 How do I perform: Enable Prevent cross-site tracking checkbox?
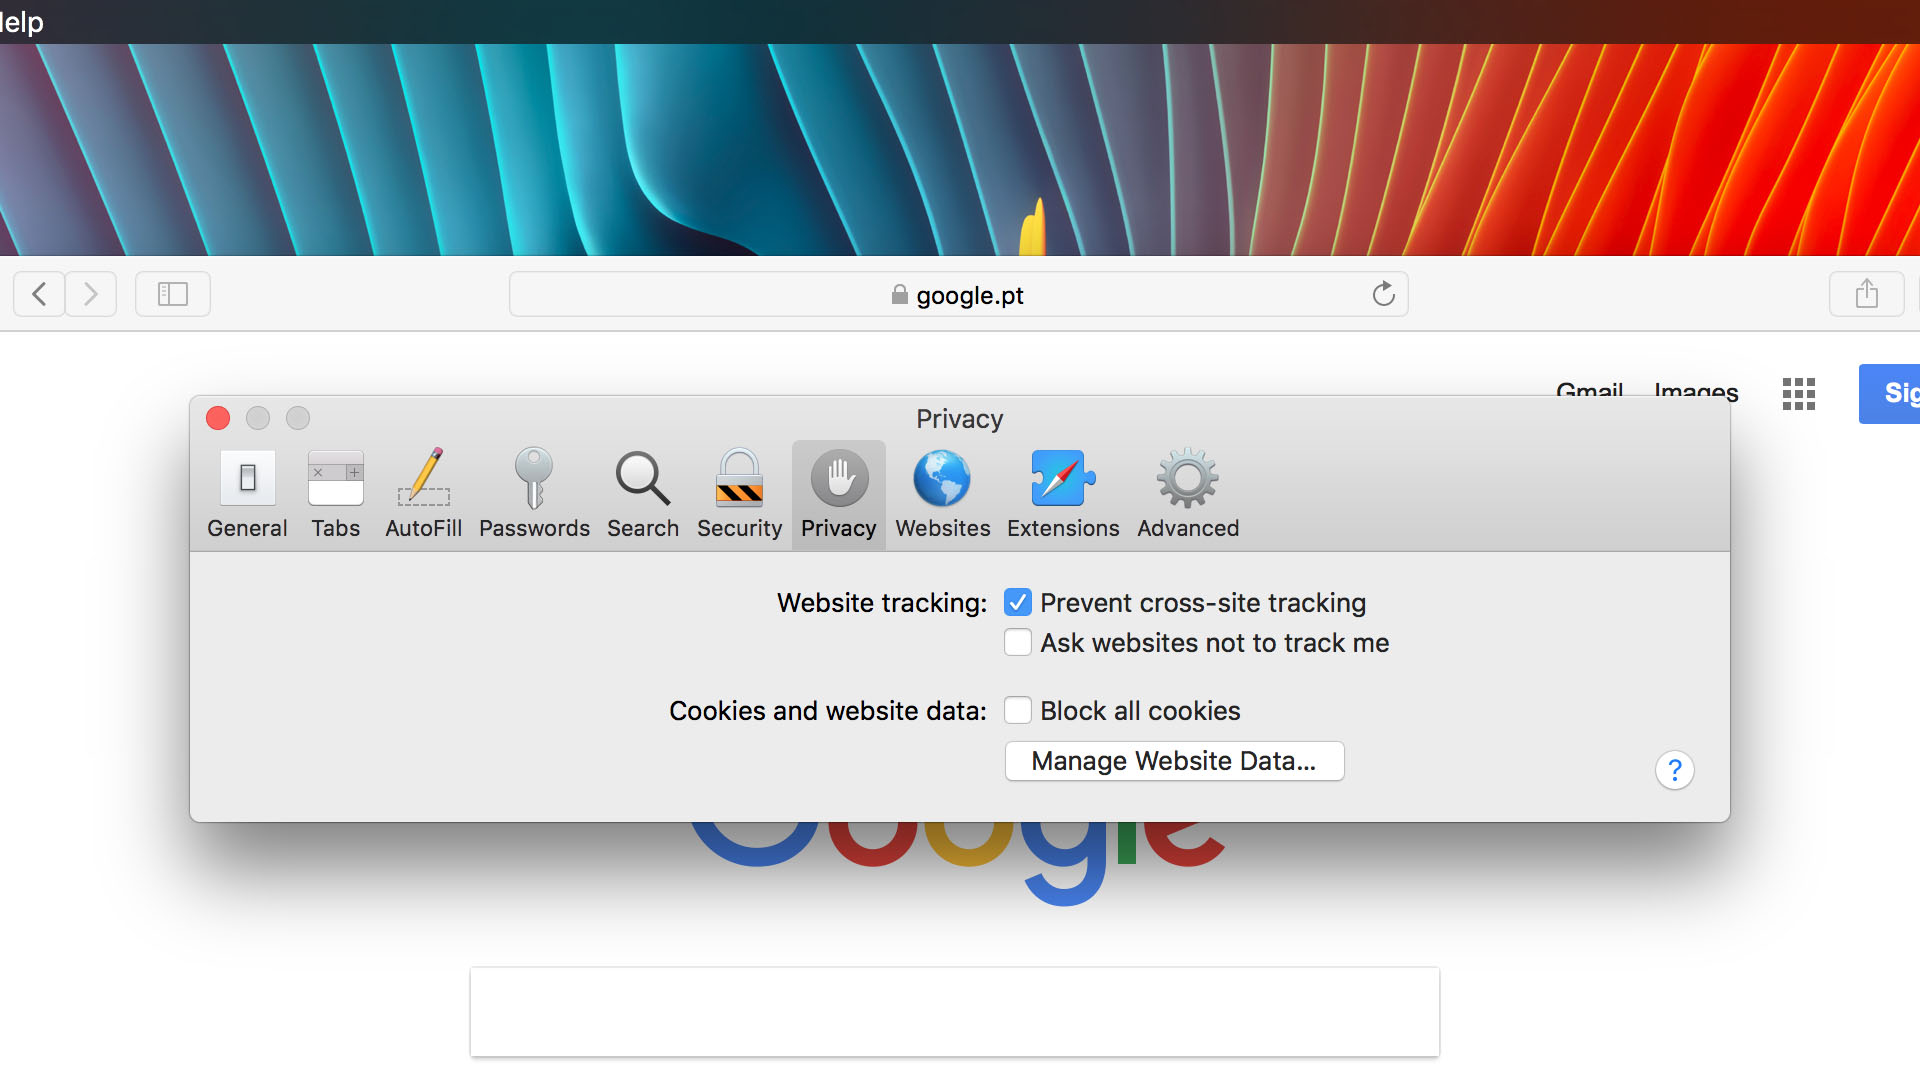pos(1018,603)
